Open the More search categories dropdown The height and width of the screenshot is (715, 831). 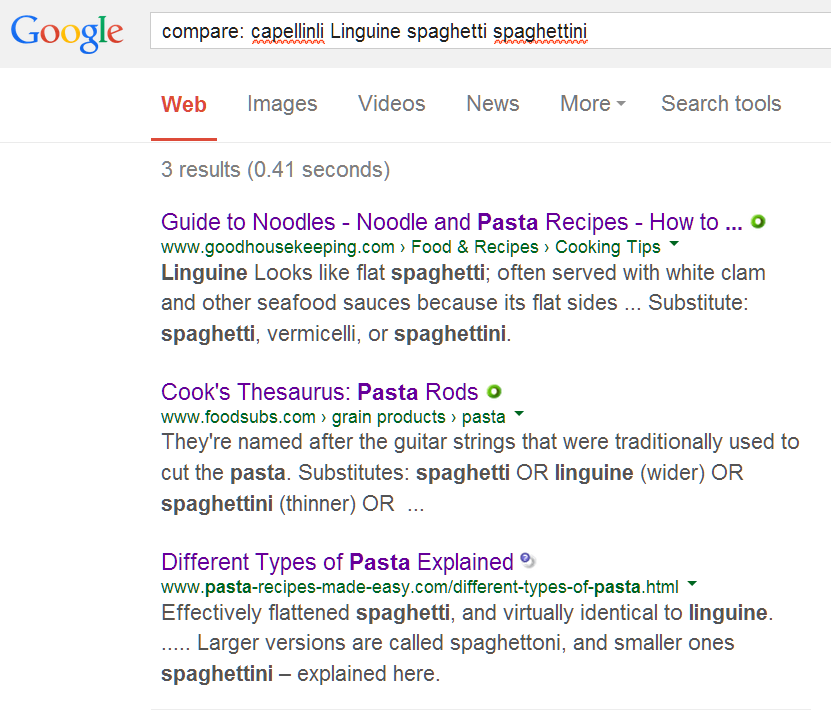(x=593, y=103)
